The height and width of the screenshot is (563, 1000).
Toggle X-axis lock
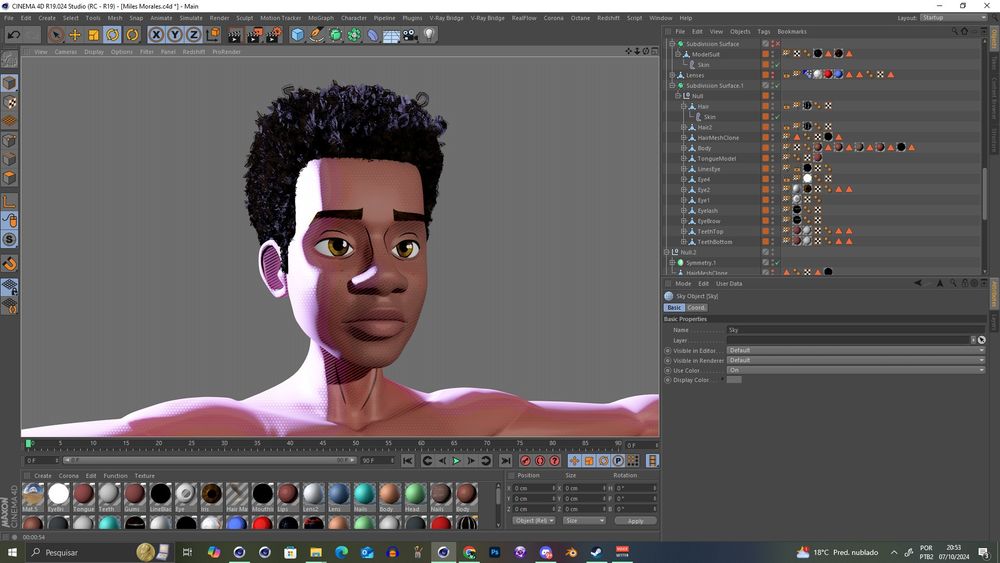[157, 35]
